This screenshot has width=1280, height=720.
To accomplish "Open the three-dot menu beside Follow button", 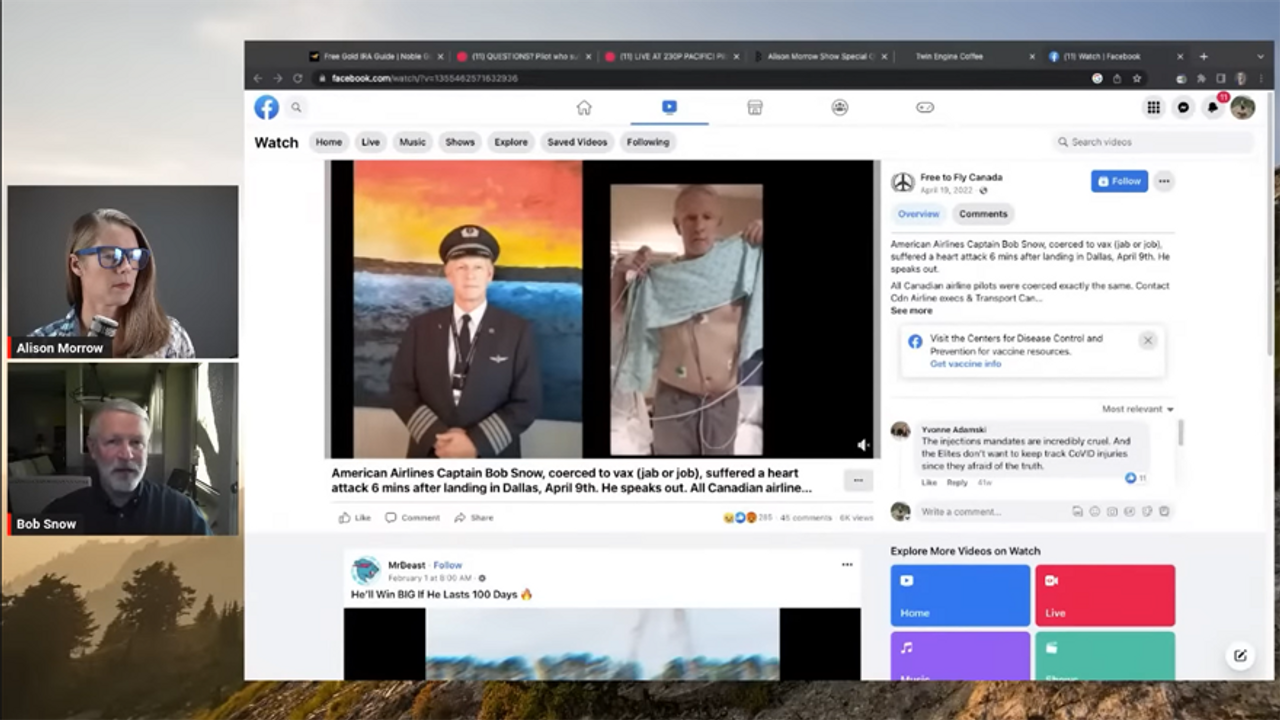I will 1163,181.
